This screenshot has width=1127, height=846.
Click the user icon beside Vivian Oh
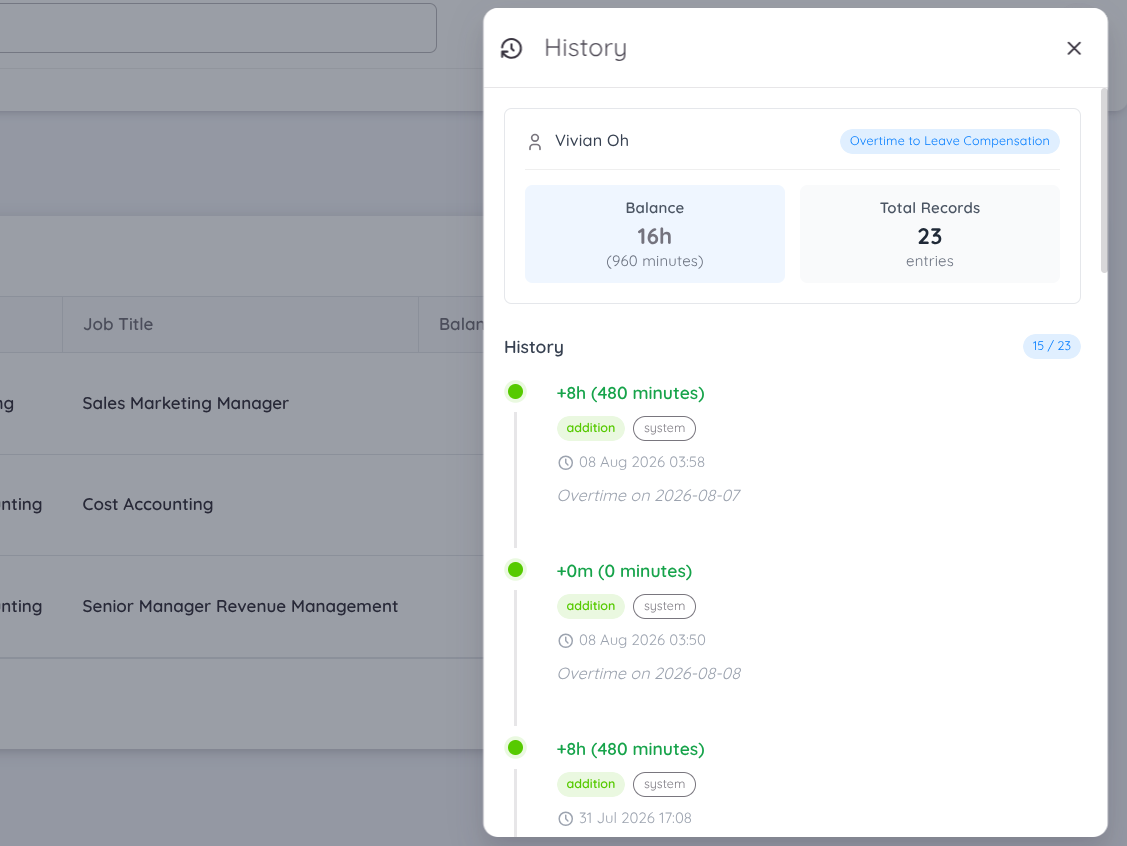(x=535, y=142)
